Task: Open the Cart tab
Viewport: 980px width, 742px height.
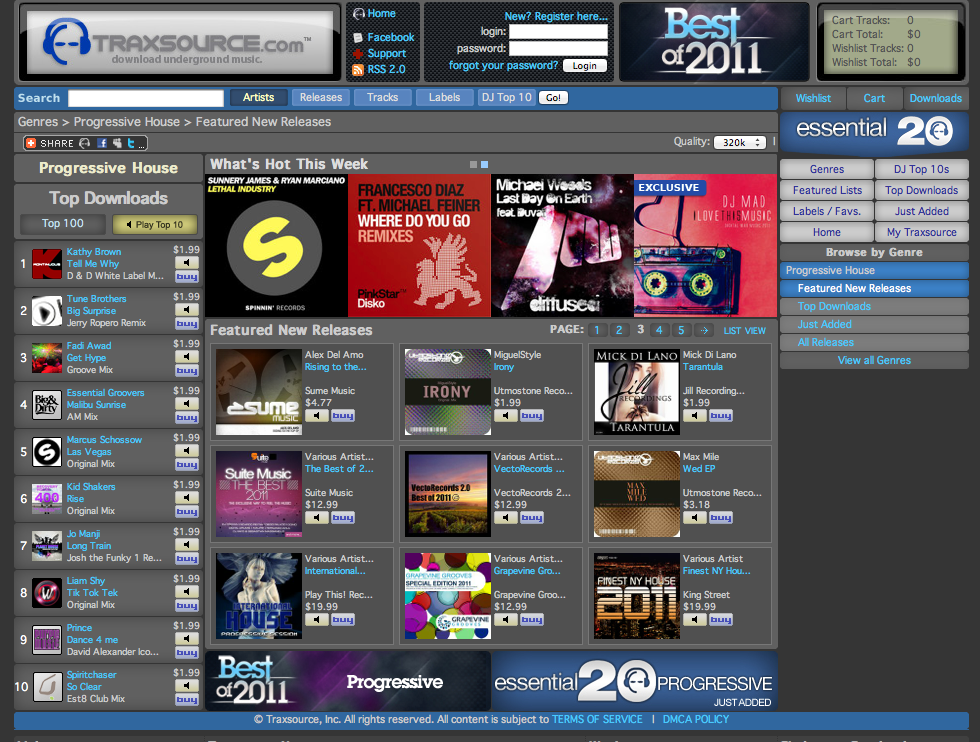Action: coord(874,98)
